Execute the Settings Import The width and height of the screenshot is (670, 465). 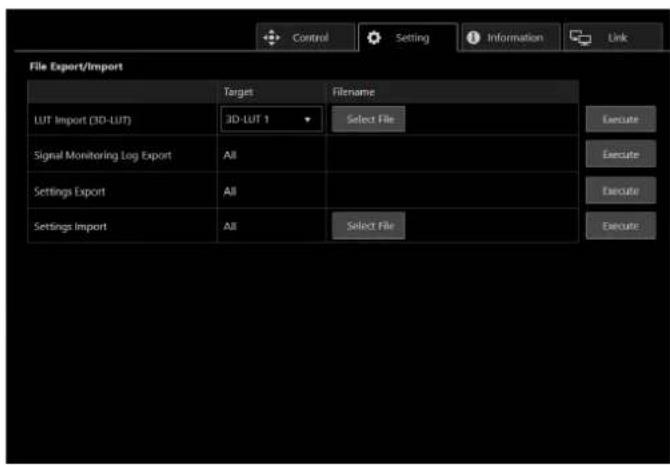coord(620,226)
